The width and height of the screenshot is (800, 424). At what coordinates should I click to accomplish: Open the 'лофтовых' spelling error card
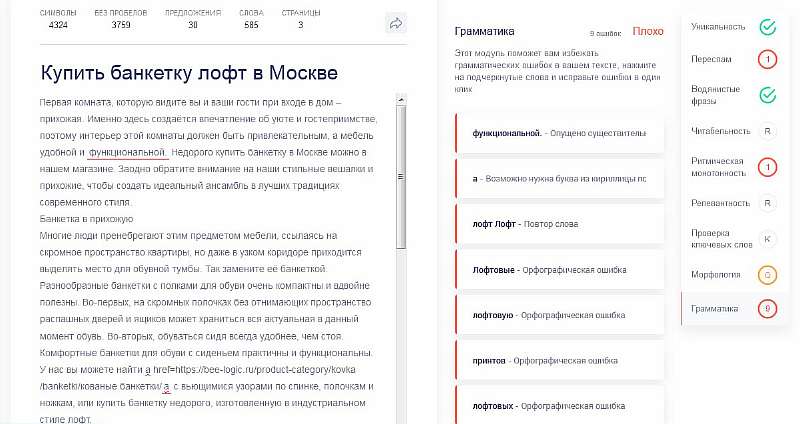tap(560, 406)
